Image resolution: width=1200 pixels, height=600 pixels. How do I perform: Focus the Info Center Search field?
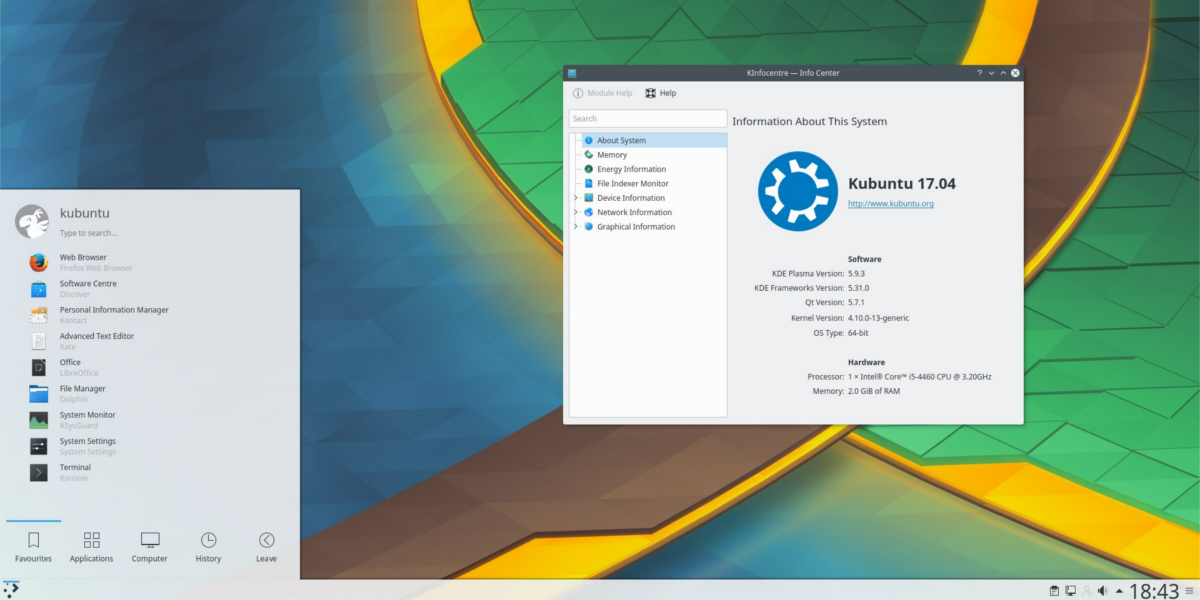[x=648, y=119]
